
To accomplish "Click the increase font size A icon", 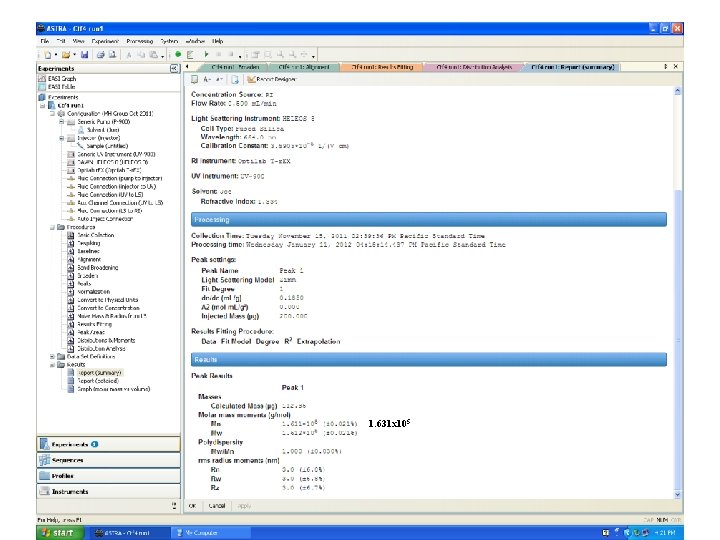I will pos(207,79).
